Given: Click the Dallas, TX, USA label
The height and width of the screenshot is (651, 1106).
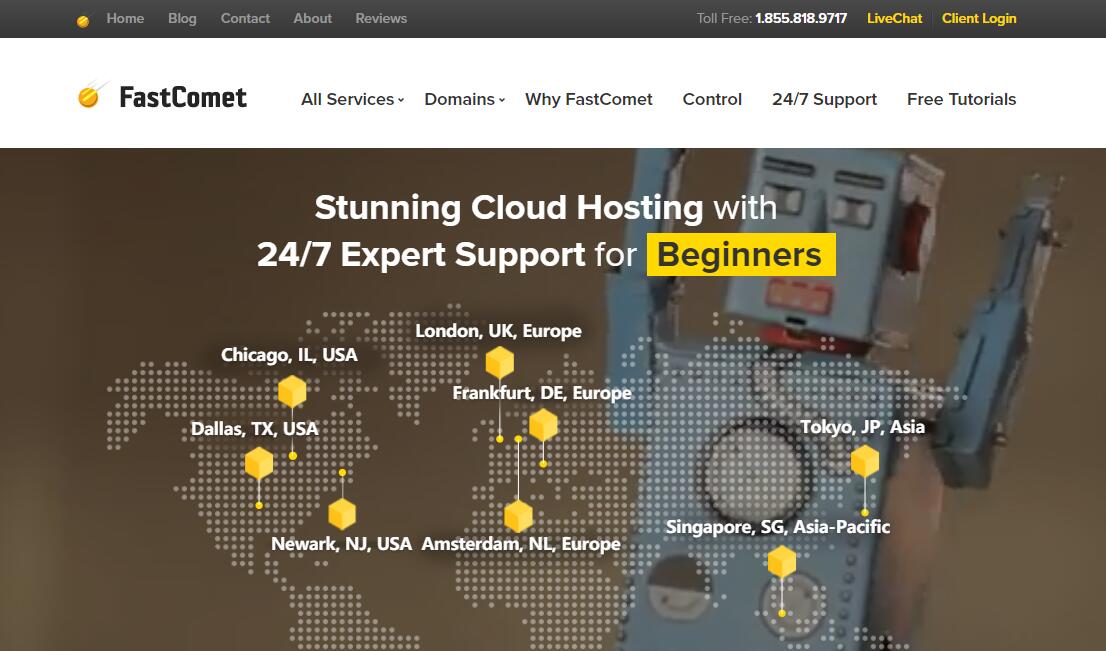Looking at the screenshot, I should coord(255,429).
